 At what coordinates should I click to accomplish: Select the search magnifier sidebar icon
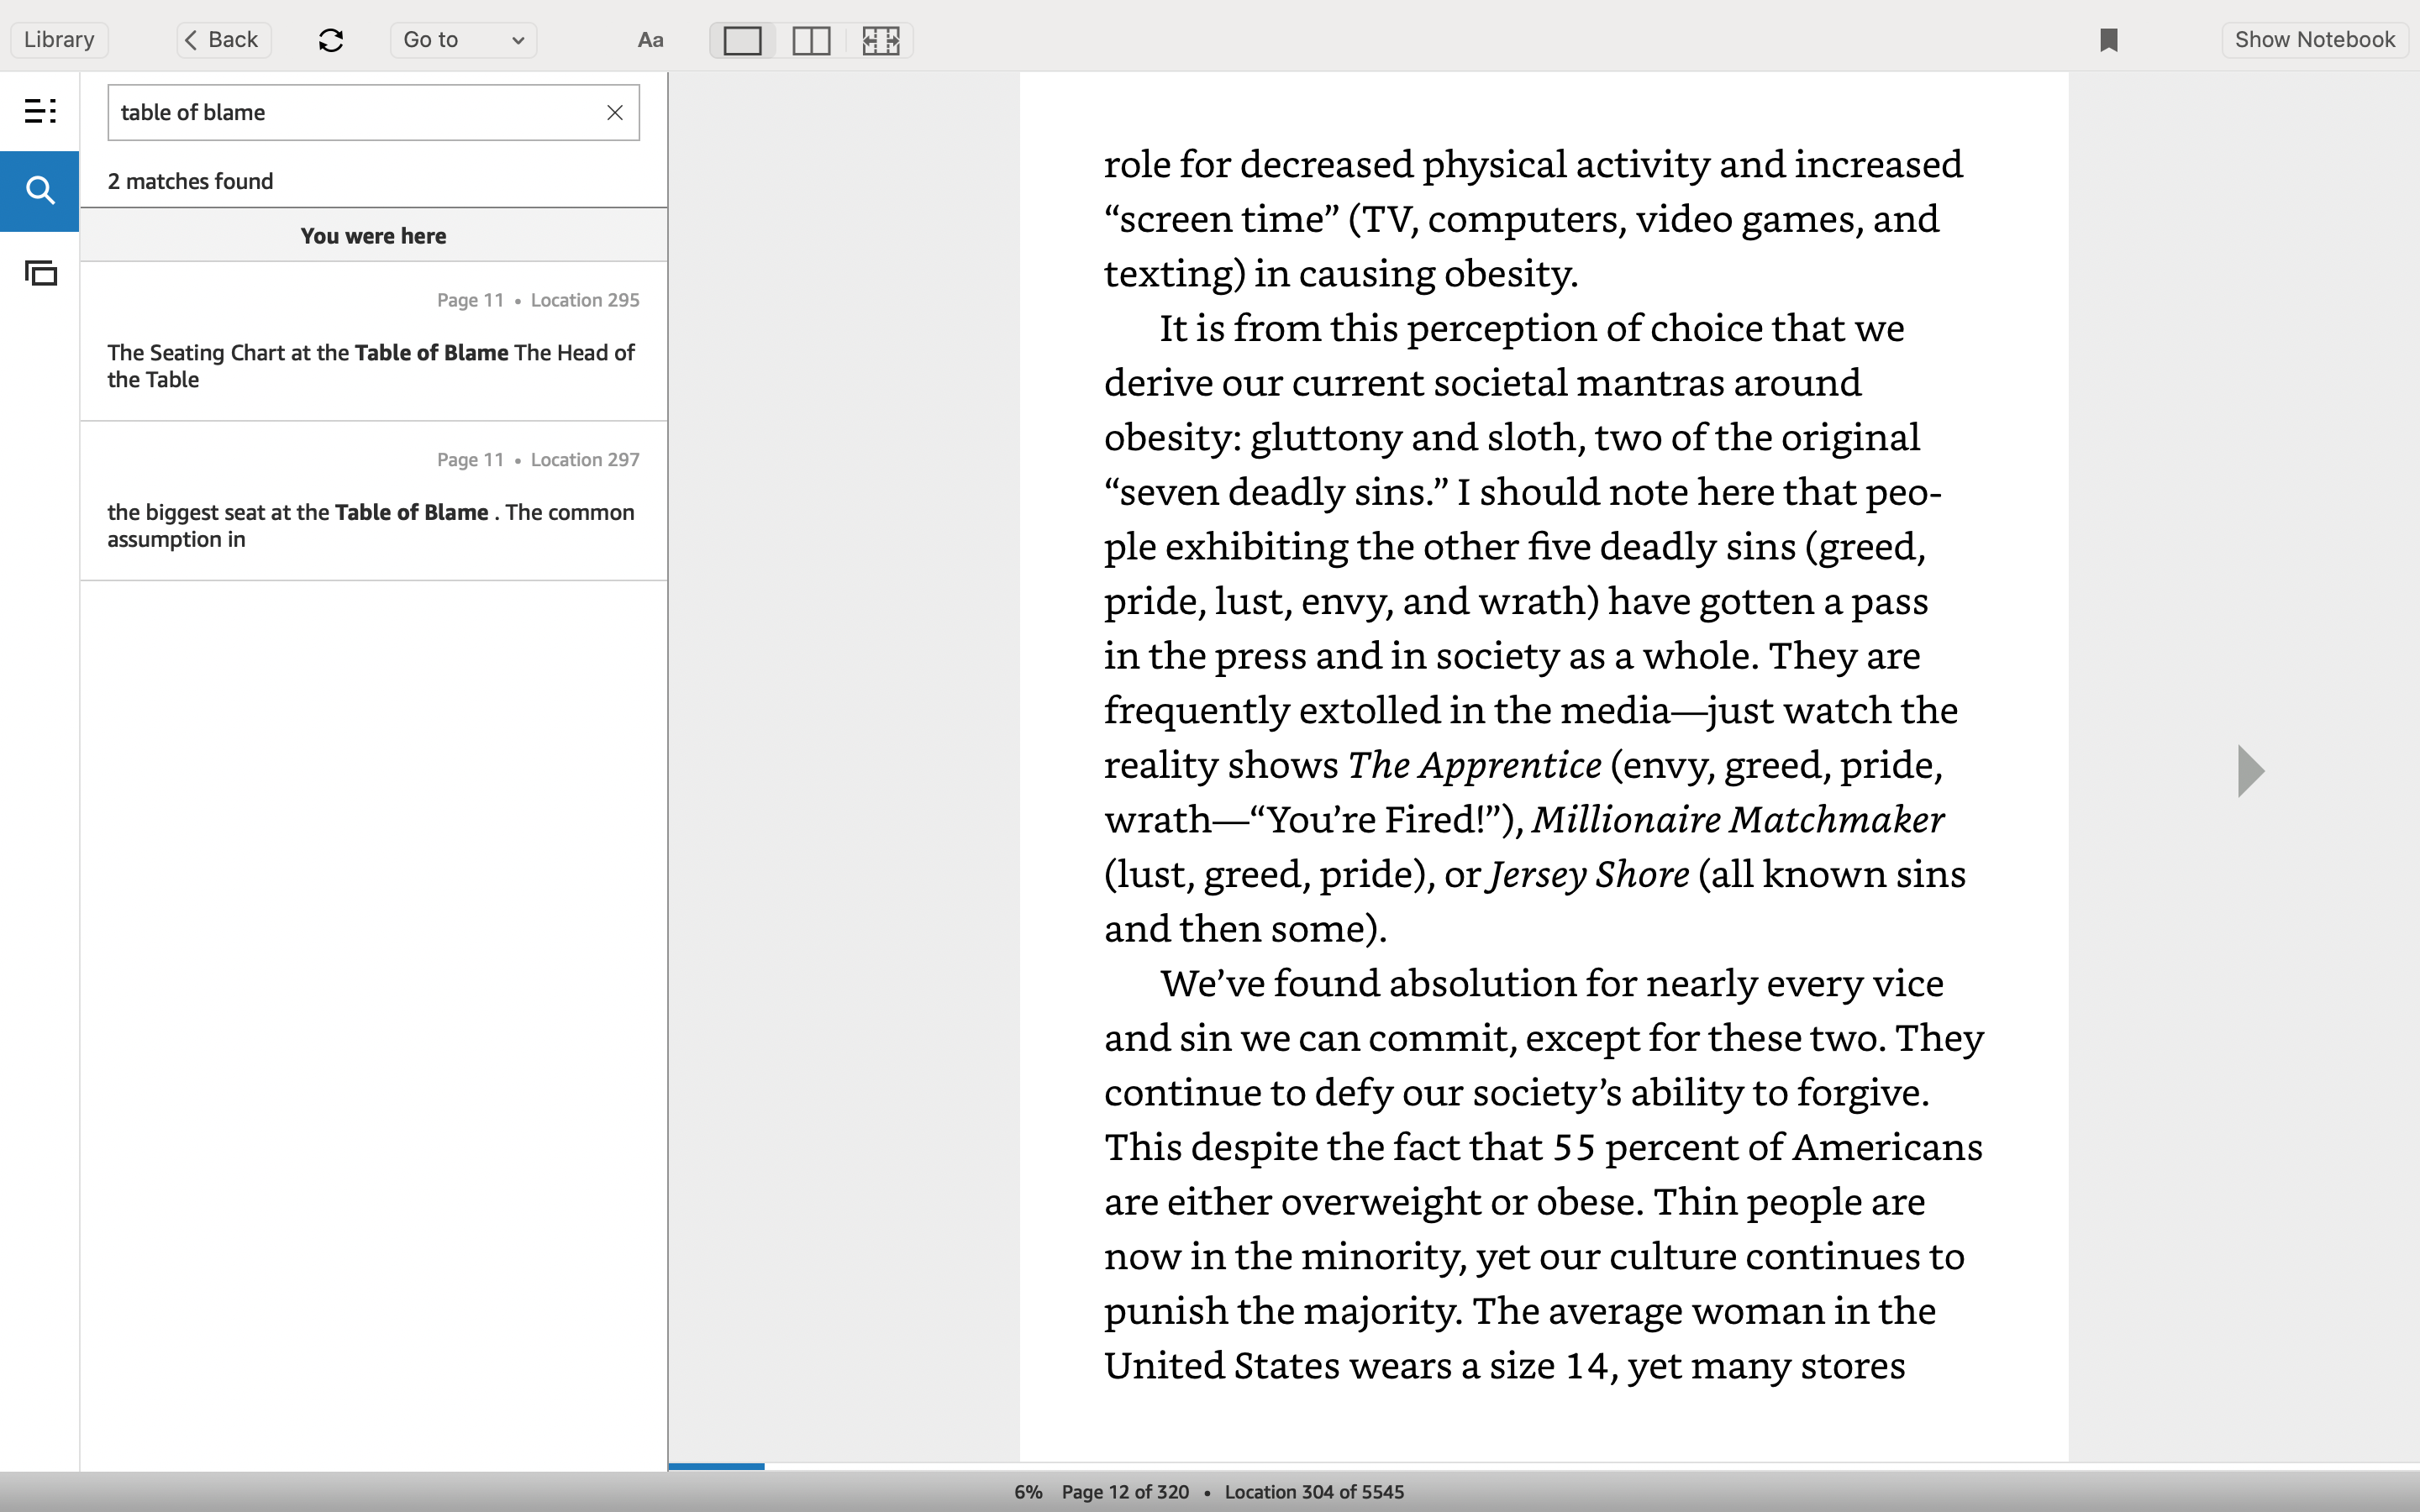tap(40, 190)
